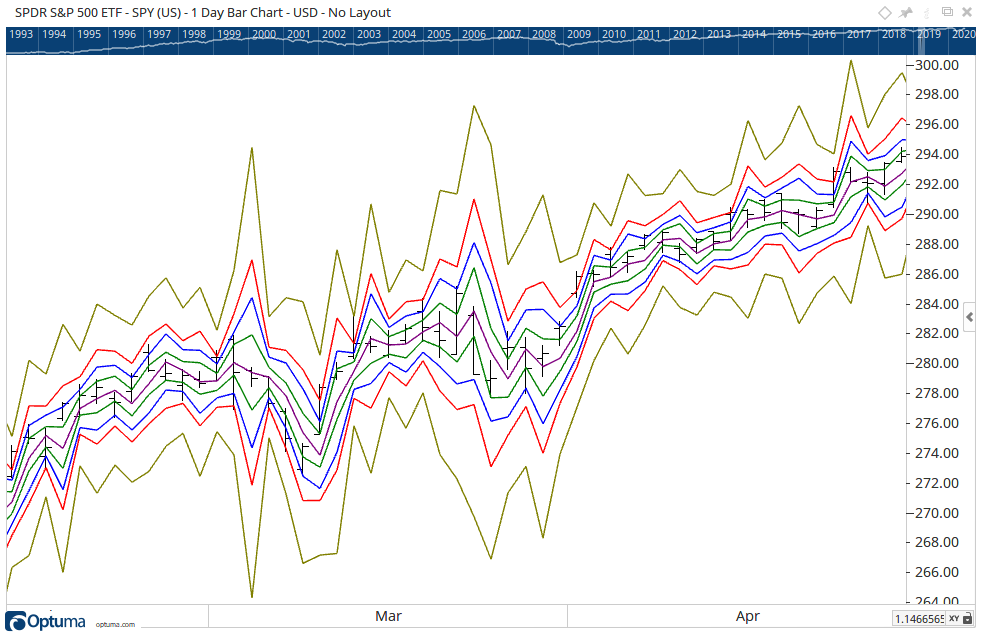
Task: Jump to 1995 in the year timeline
Action: (89, 34)
